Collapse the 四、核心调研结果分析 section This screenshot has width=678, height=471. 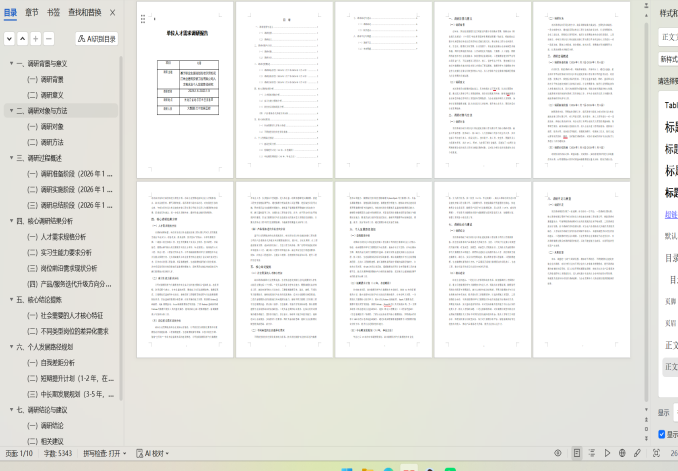9,221
